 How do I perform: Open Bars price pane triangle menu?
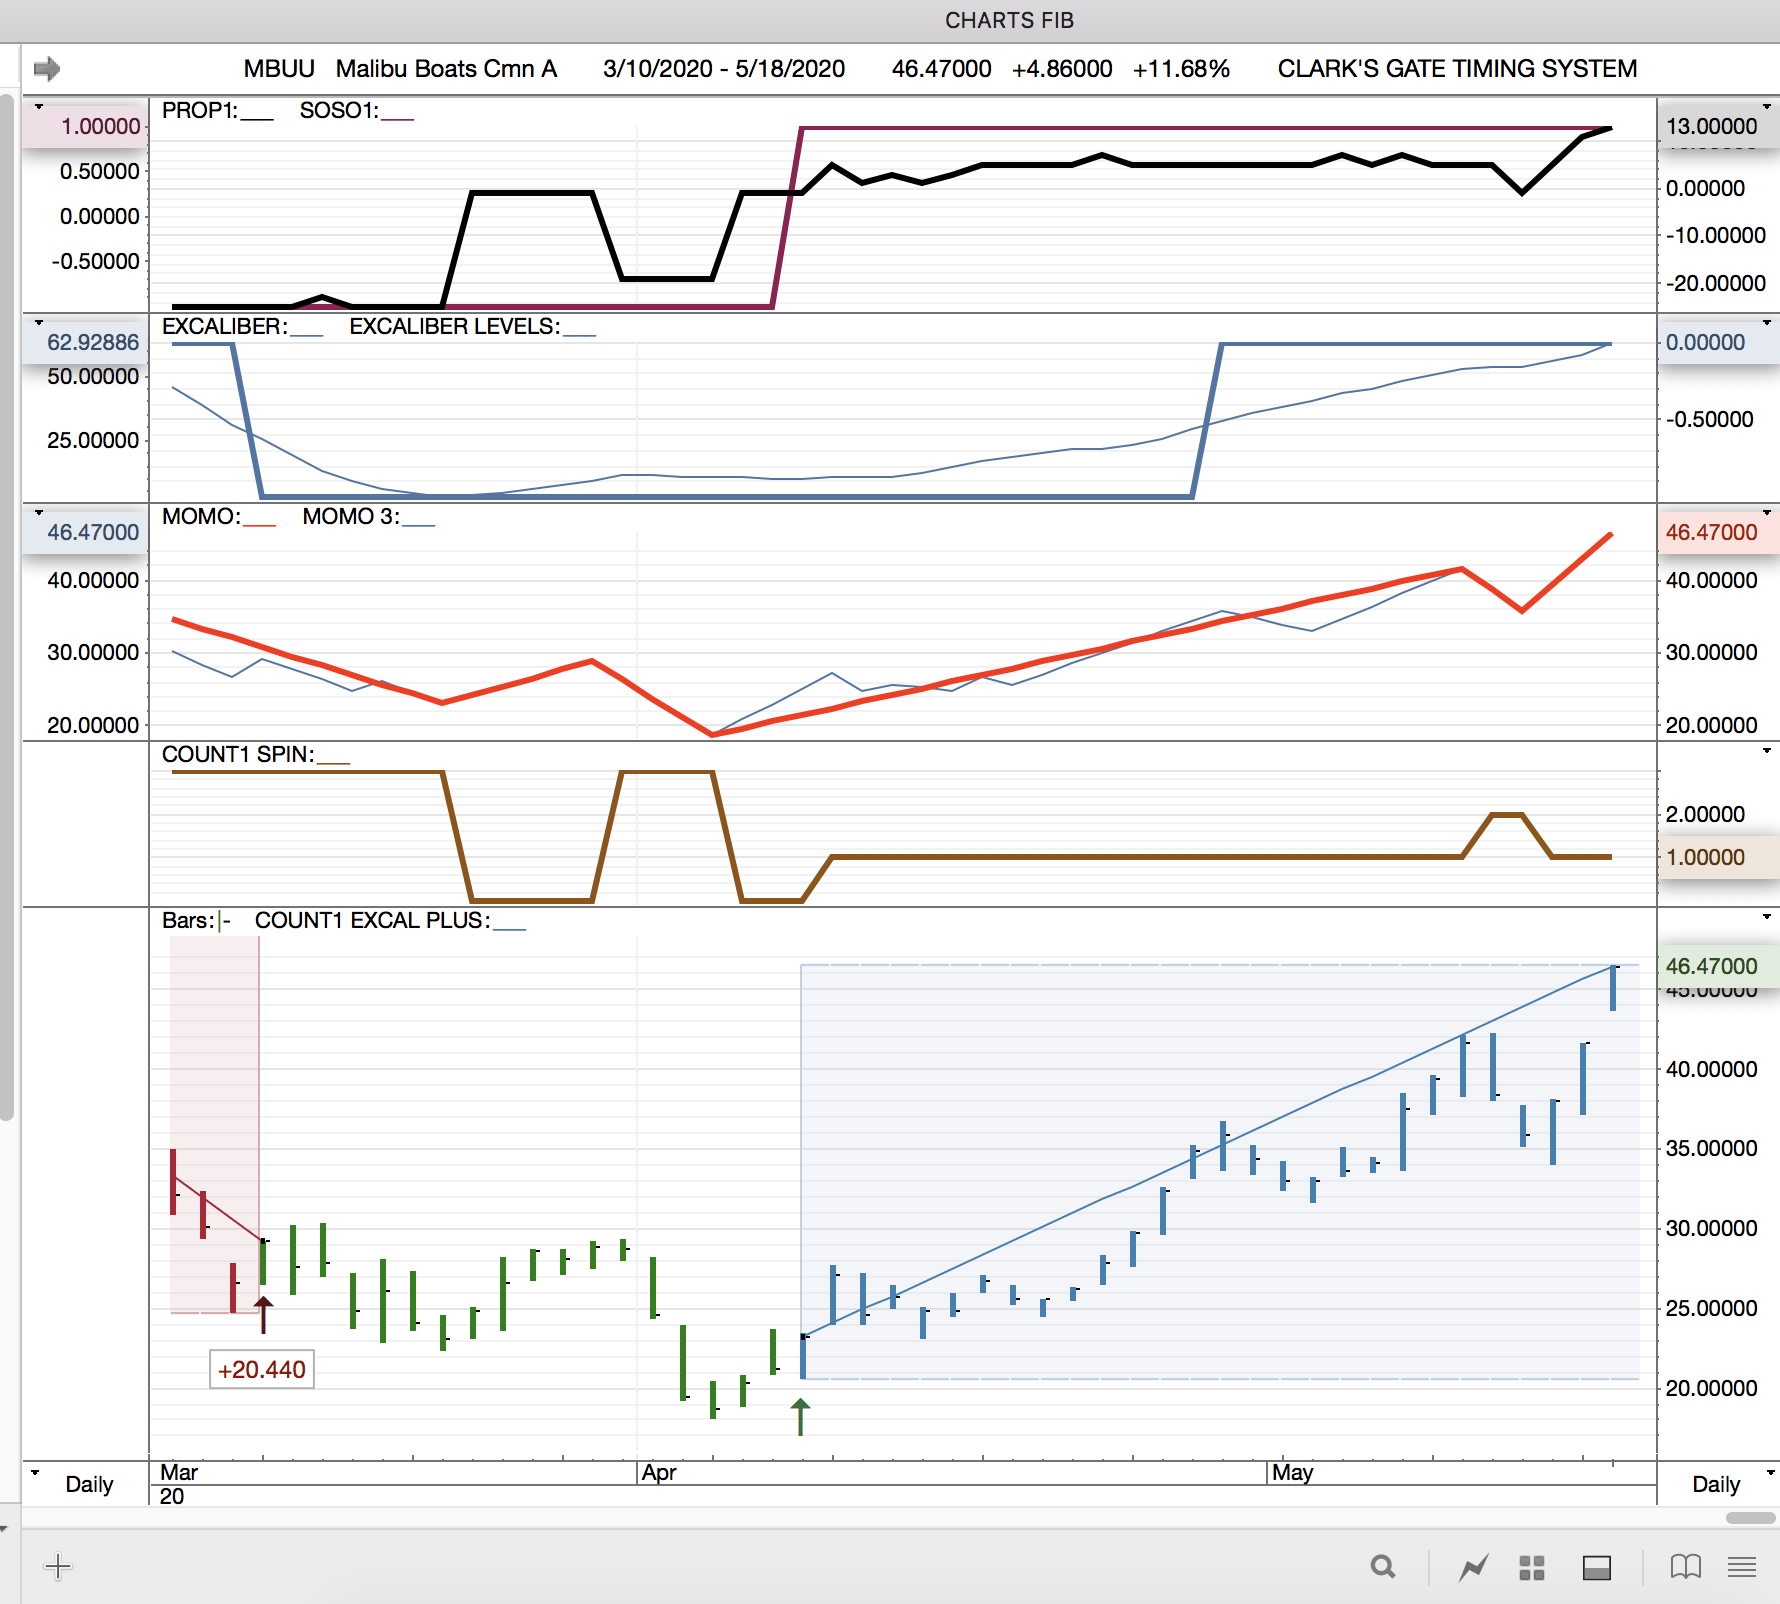pyautogui.click(x=1767, y=916)
